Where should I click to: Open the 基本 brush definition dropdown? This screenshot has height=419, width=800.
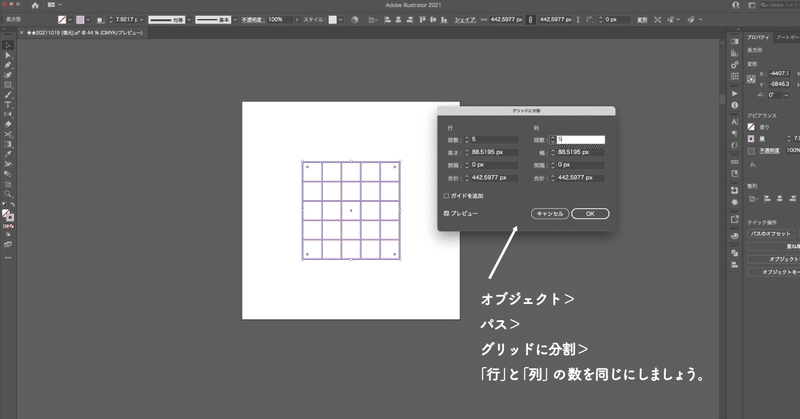pos(235,20)
